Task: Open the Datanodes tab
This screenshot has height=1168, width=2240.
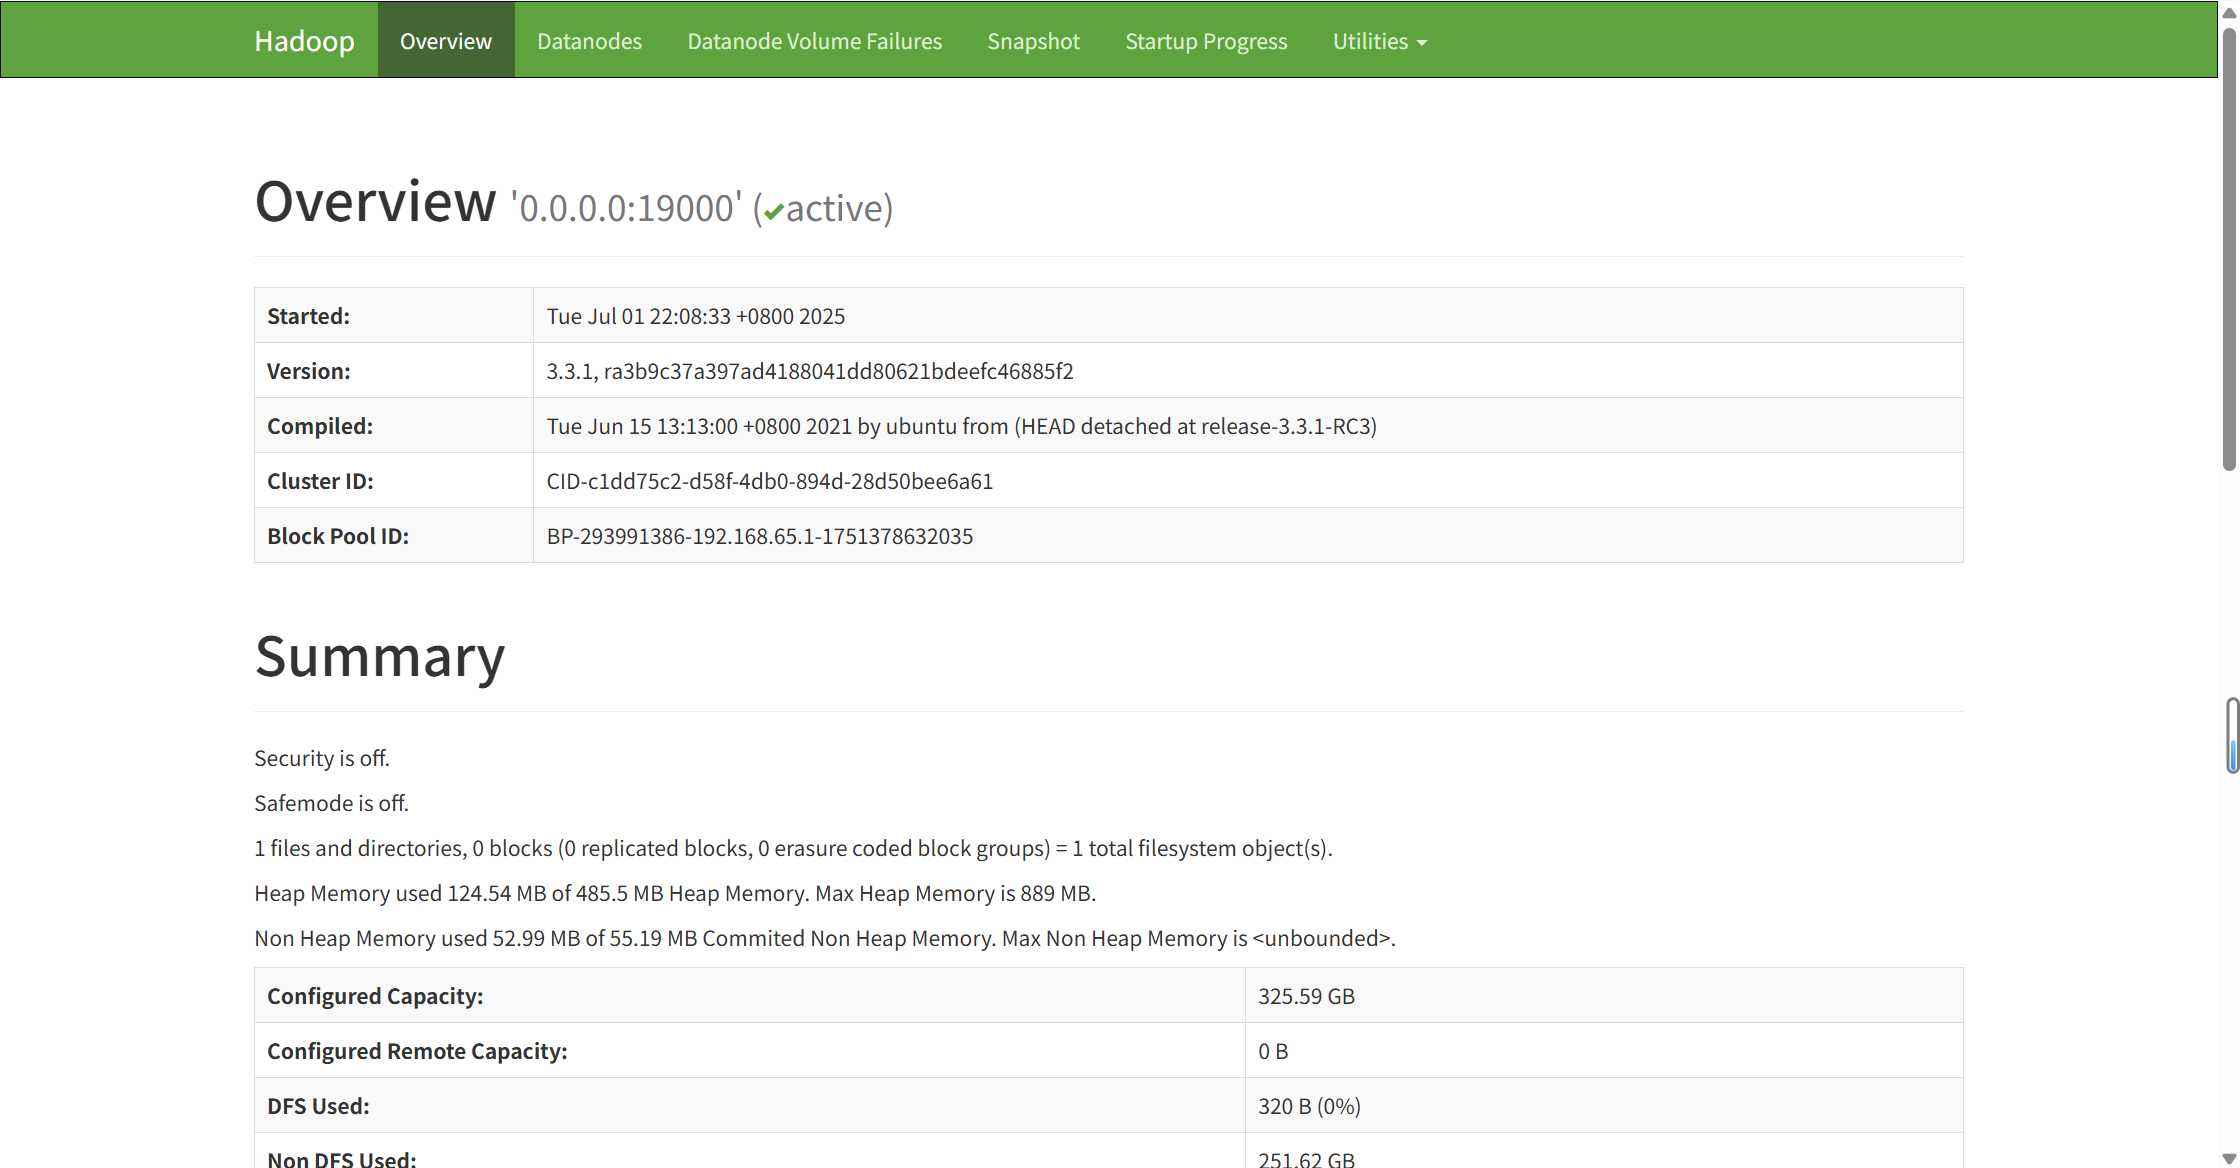Action: [589, 41]
